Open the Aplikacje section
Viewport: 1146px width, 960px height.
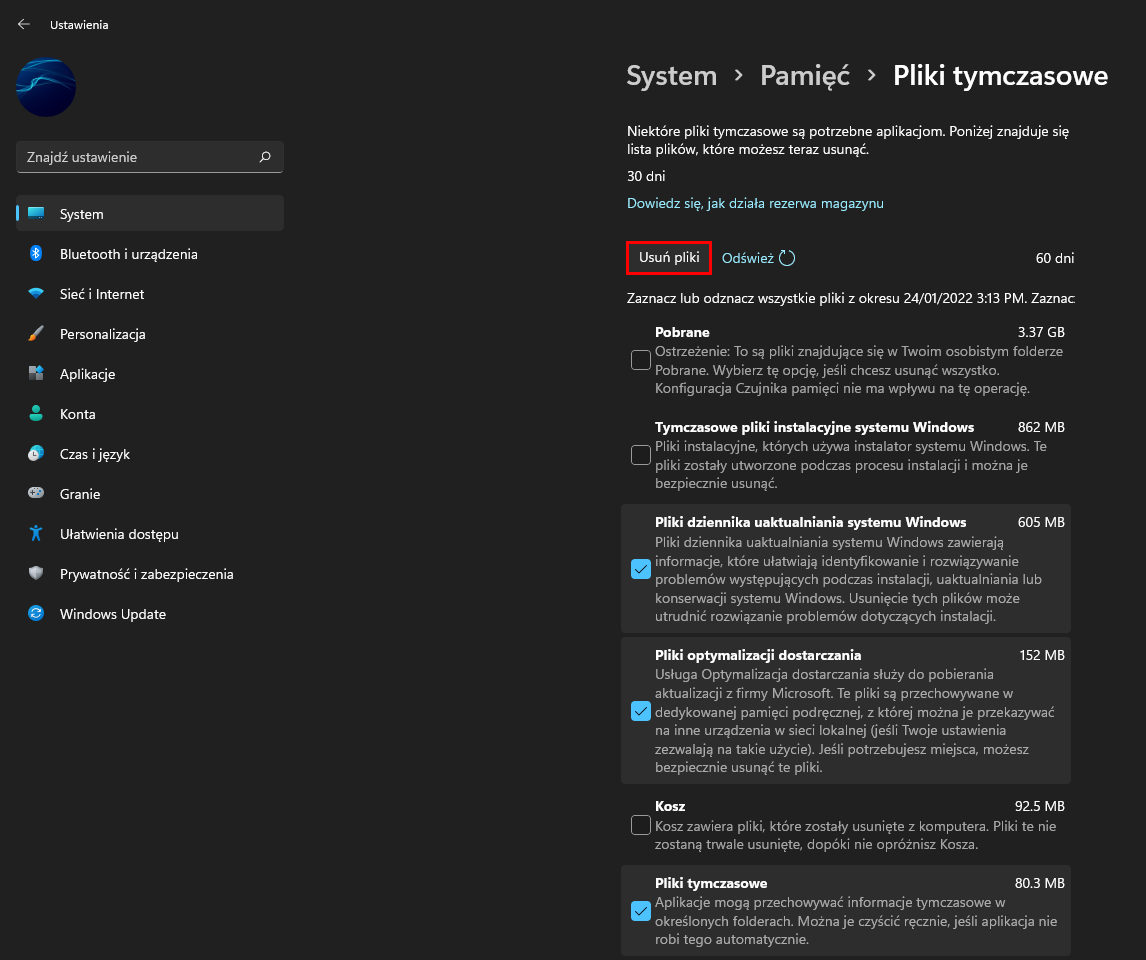coord(150,373)
